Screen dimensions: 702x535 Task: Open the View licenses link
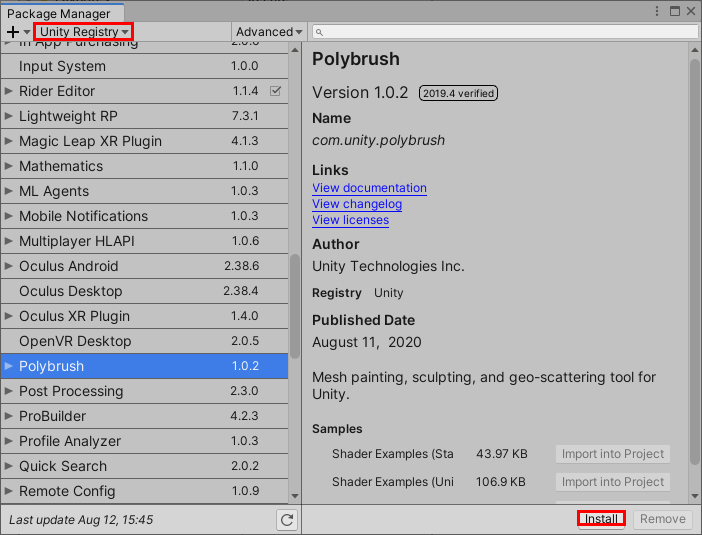pos(350,220)
